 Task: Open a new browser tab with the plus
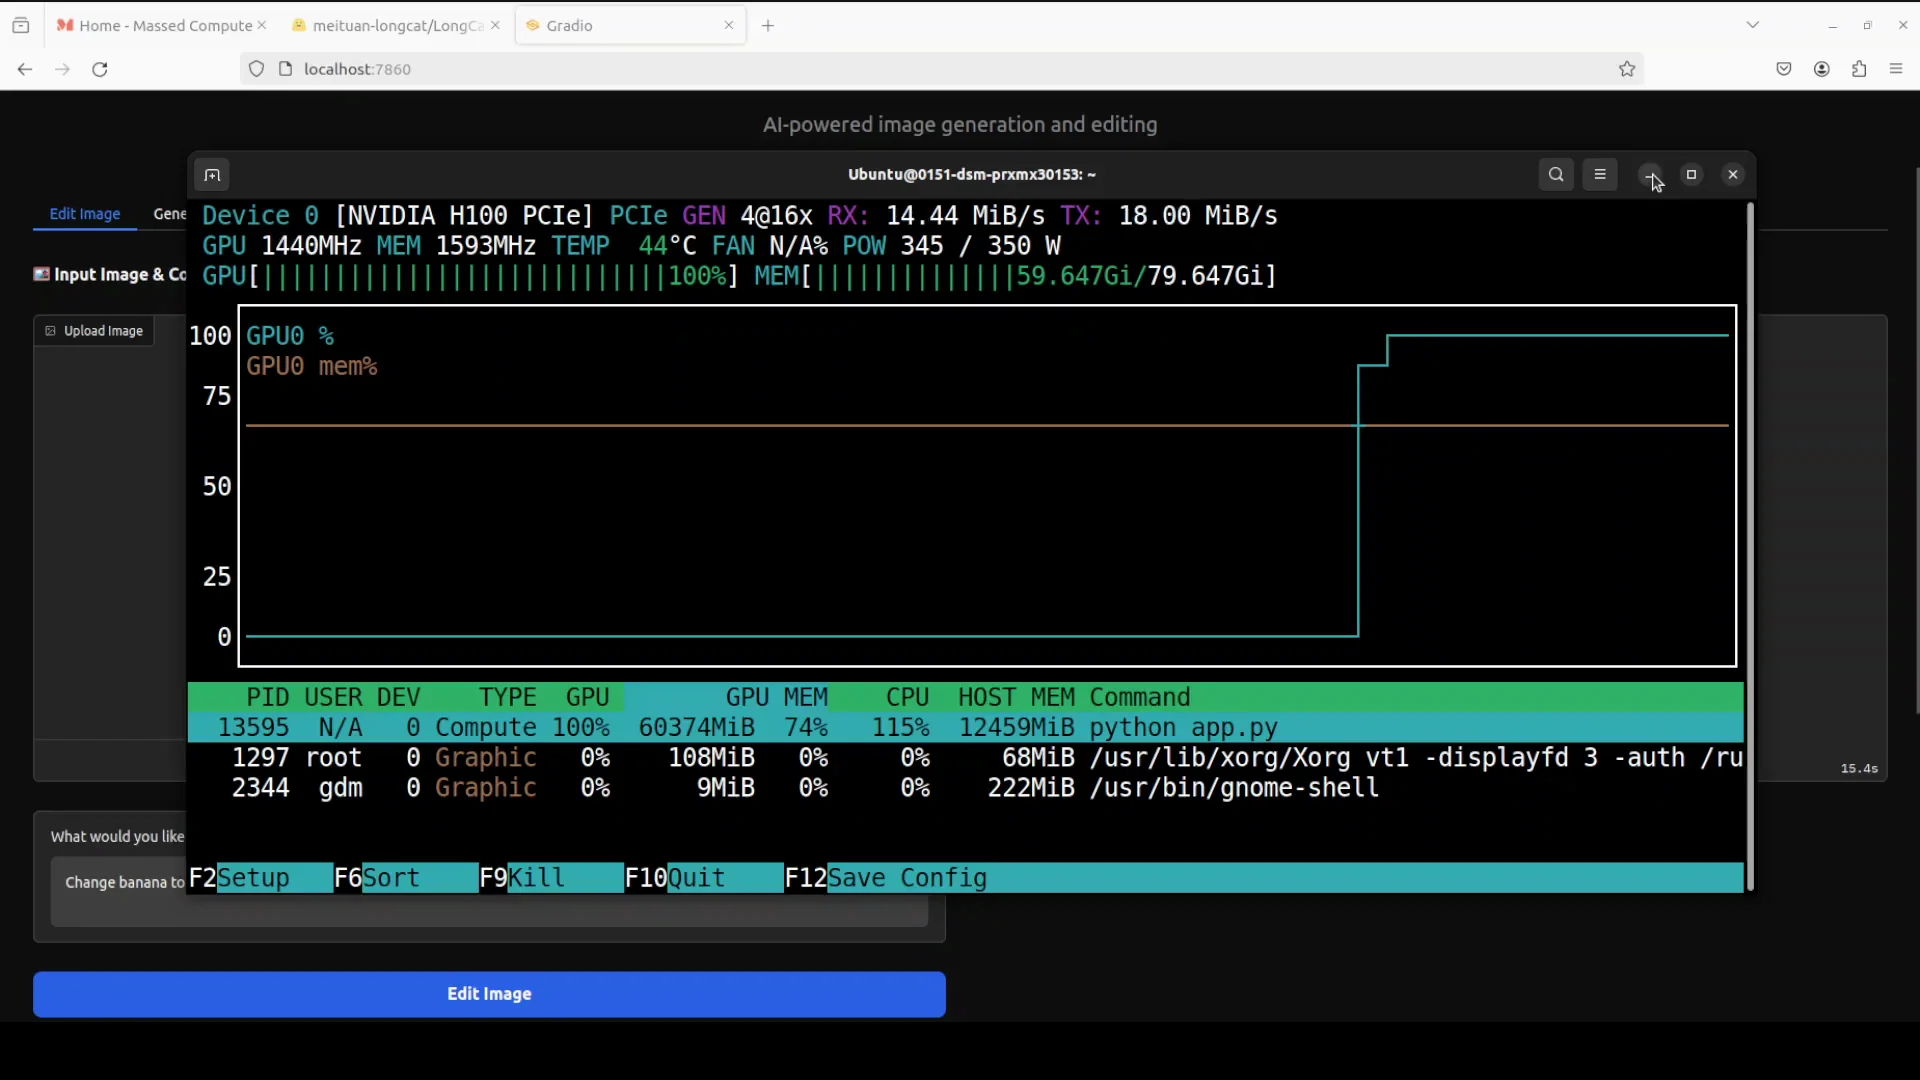[768, 25]
